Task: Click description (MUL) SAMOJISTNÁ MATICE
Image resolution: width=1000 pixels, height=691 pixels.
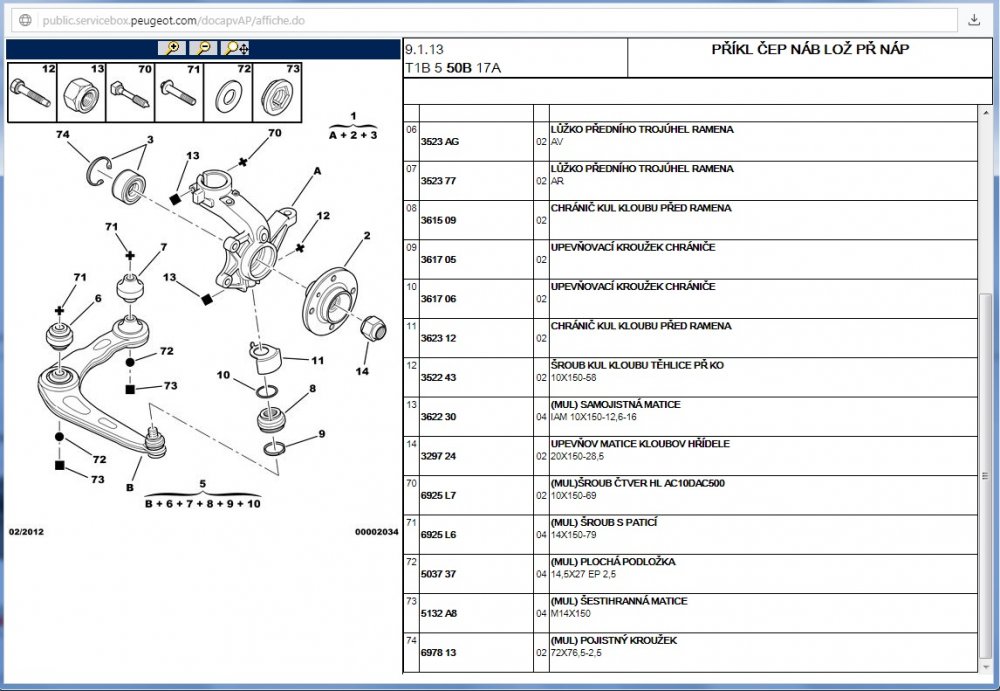Action: (x=615, y=405)
